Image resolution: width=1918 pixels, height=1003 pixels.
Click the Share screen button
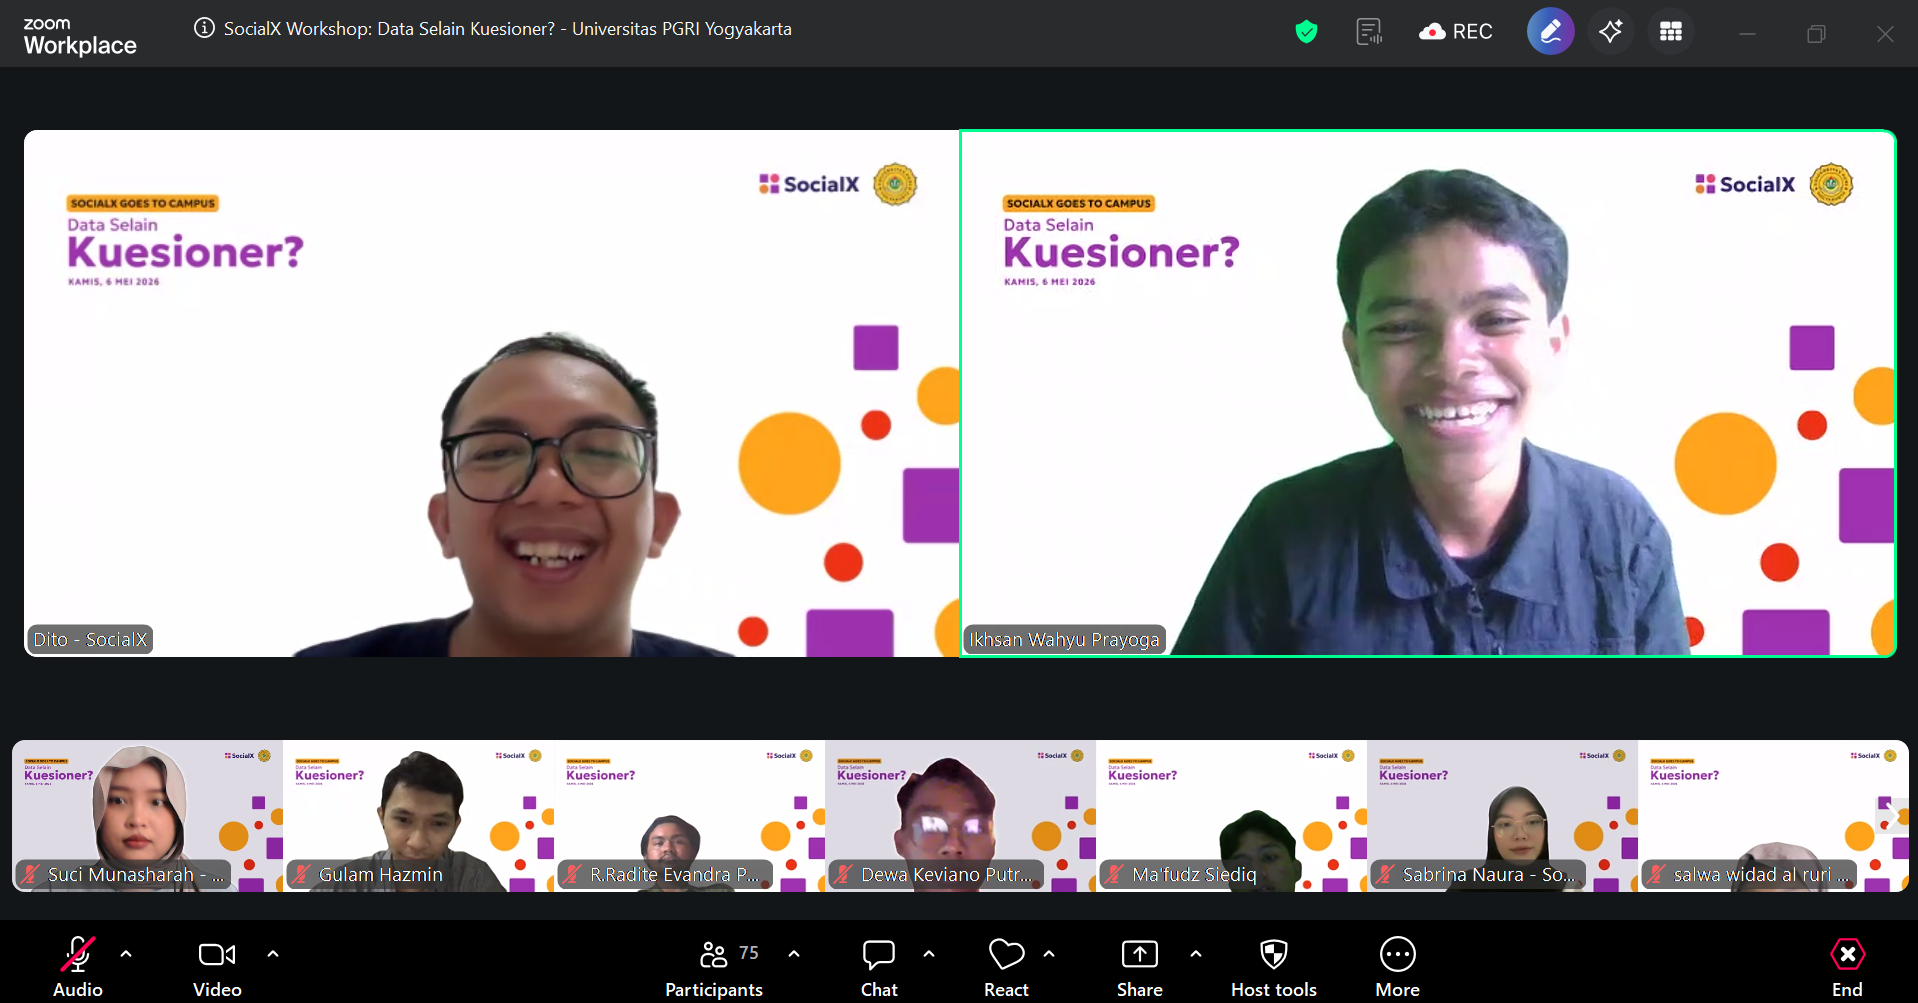[1140, 966]
